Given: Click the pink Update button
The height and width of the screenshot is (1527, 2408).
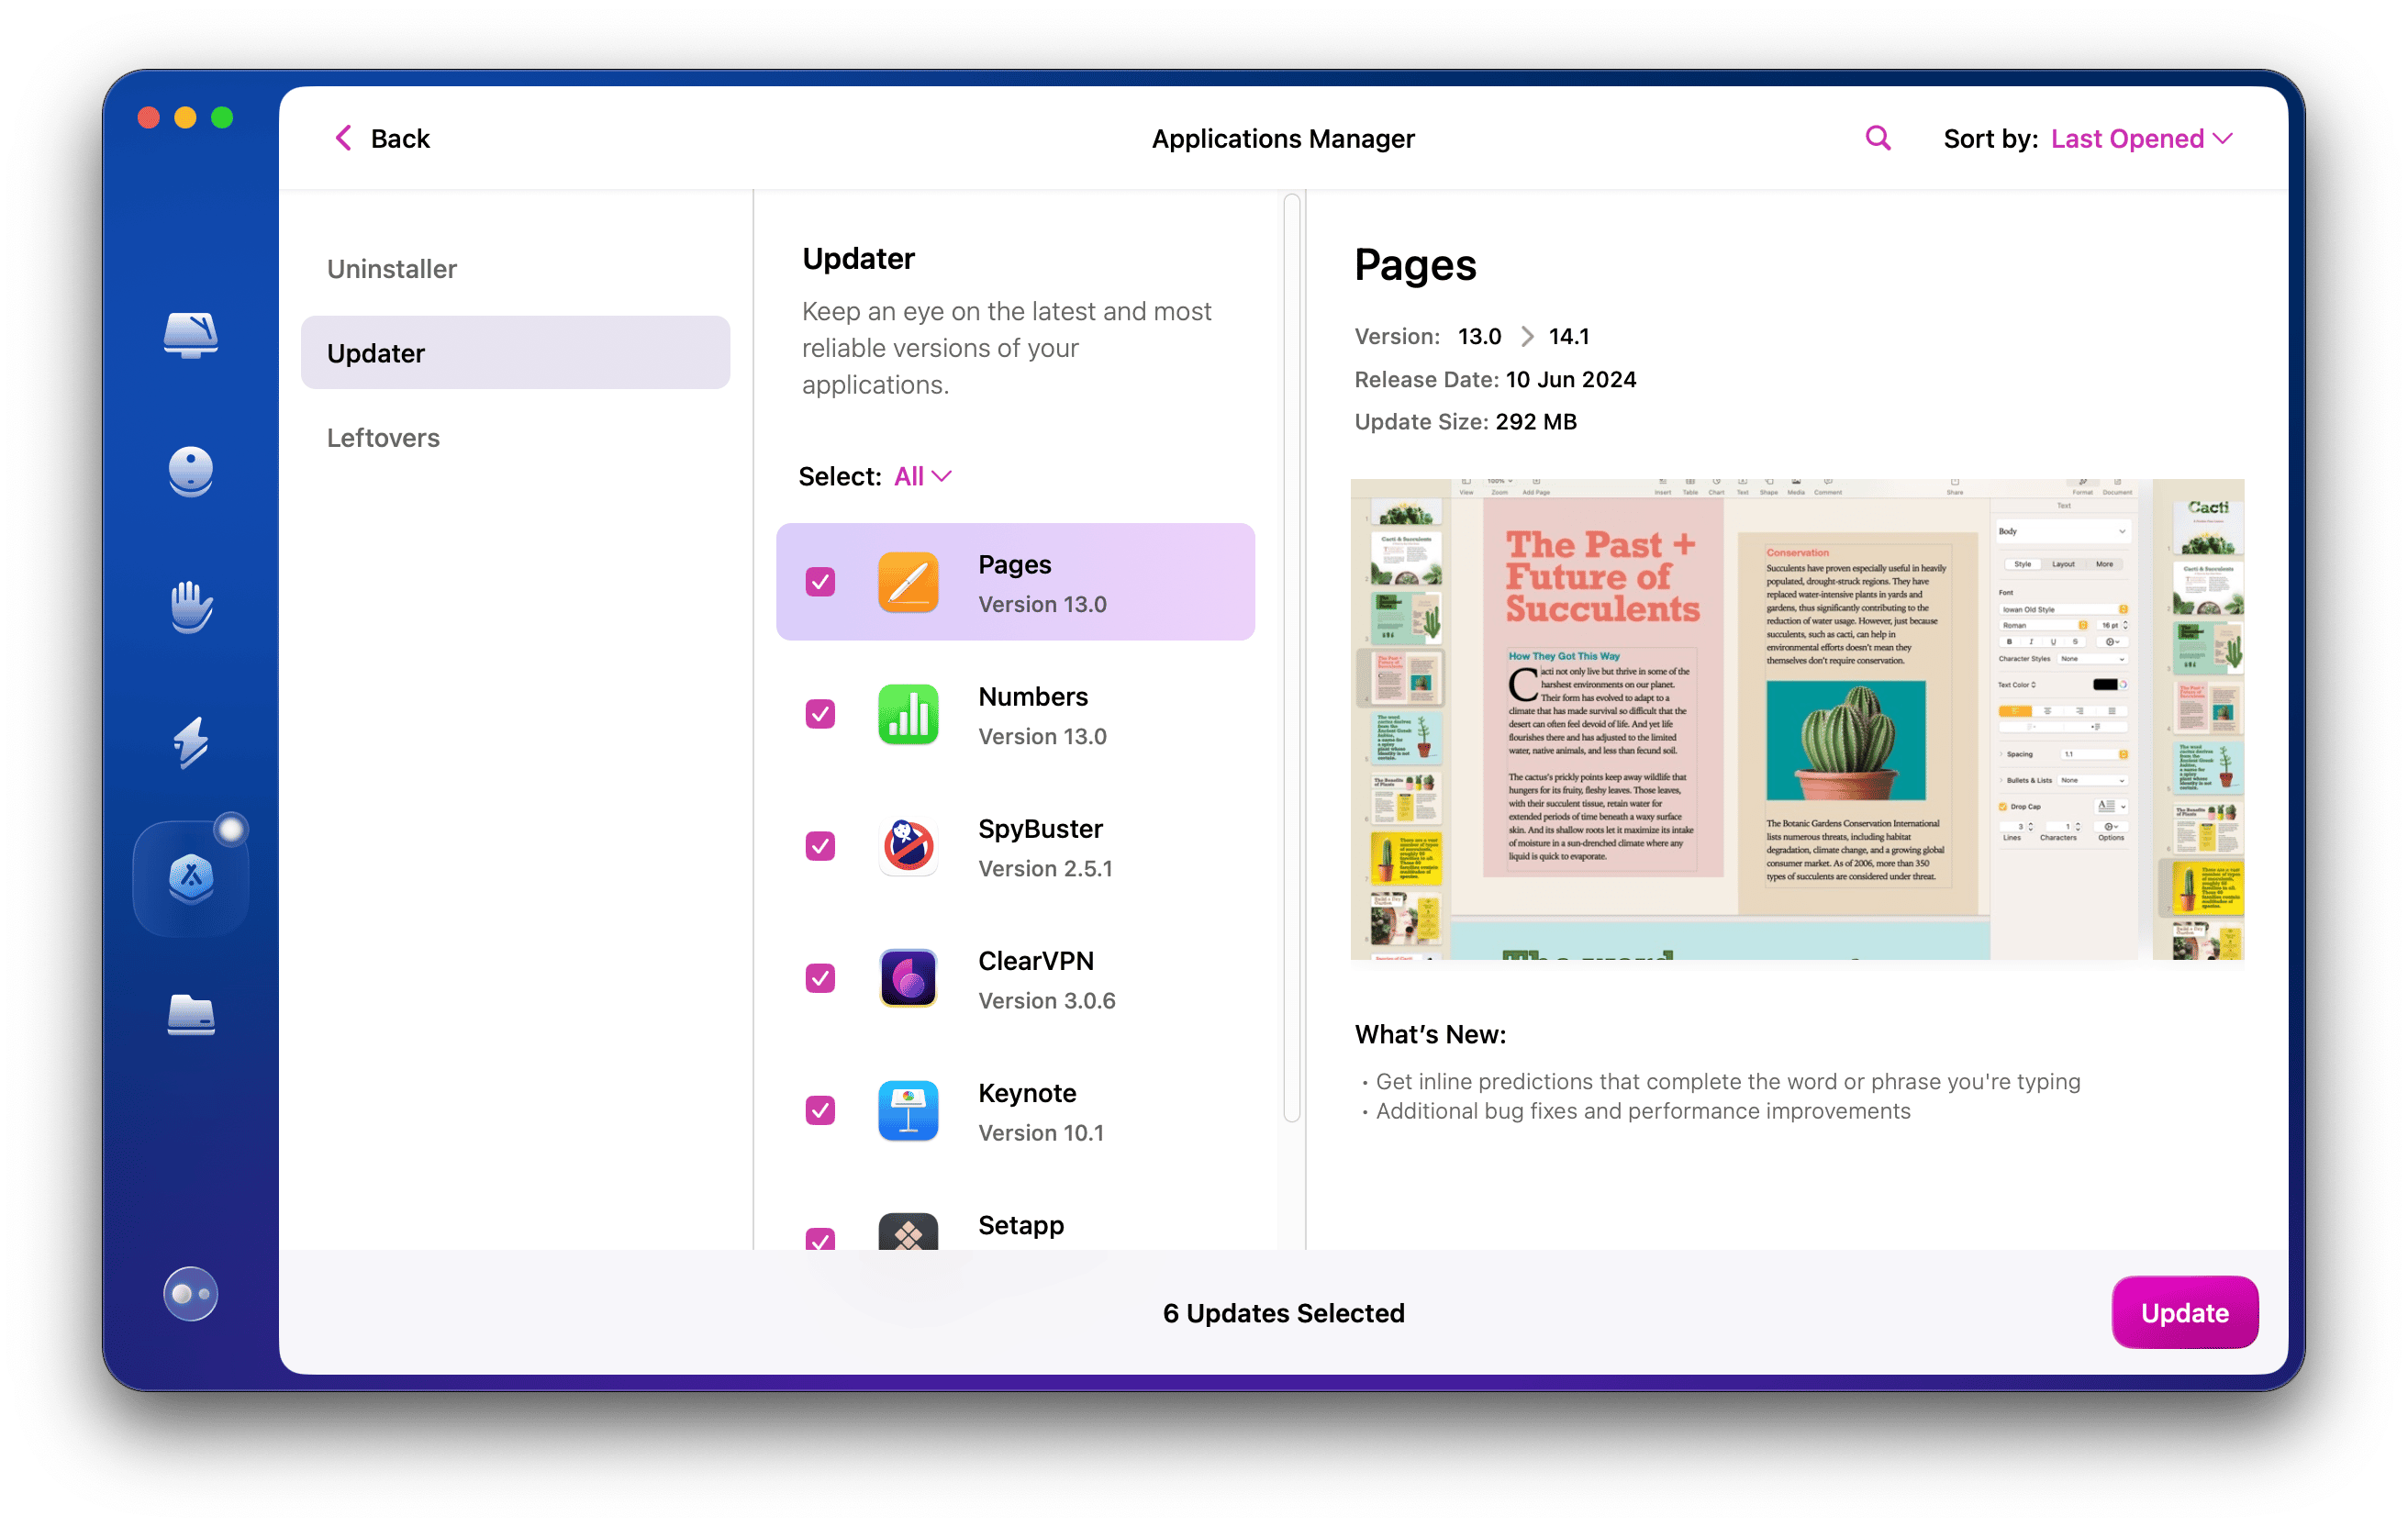Looking at the screenshot, I should pos(2184,1312).
